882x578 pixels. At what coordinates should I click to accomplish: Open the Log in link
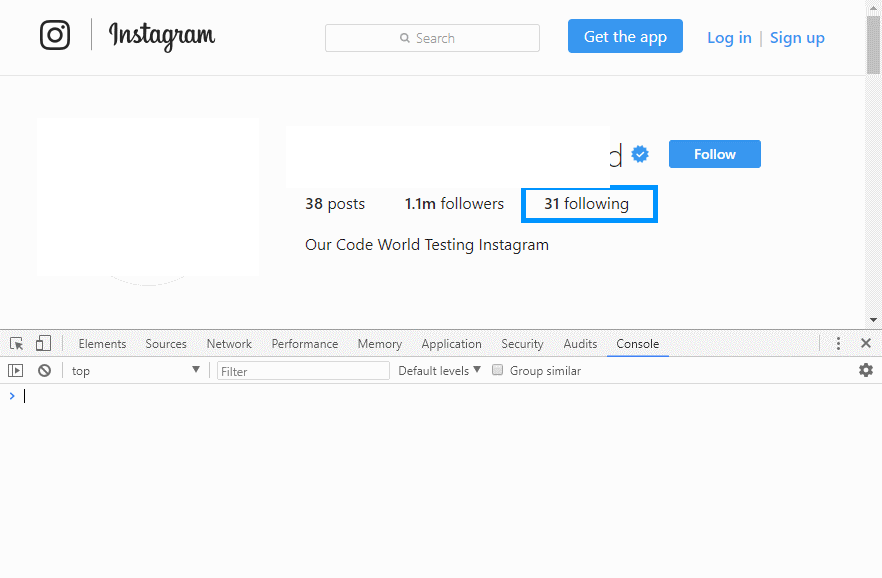(x=729, y=38)
